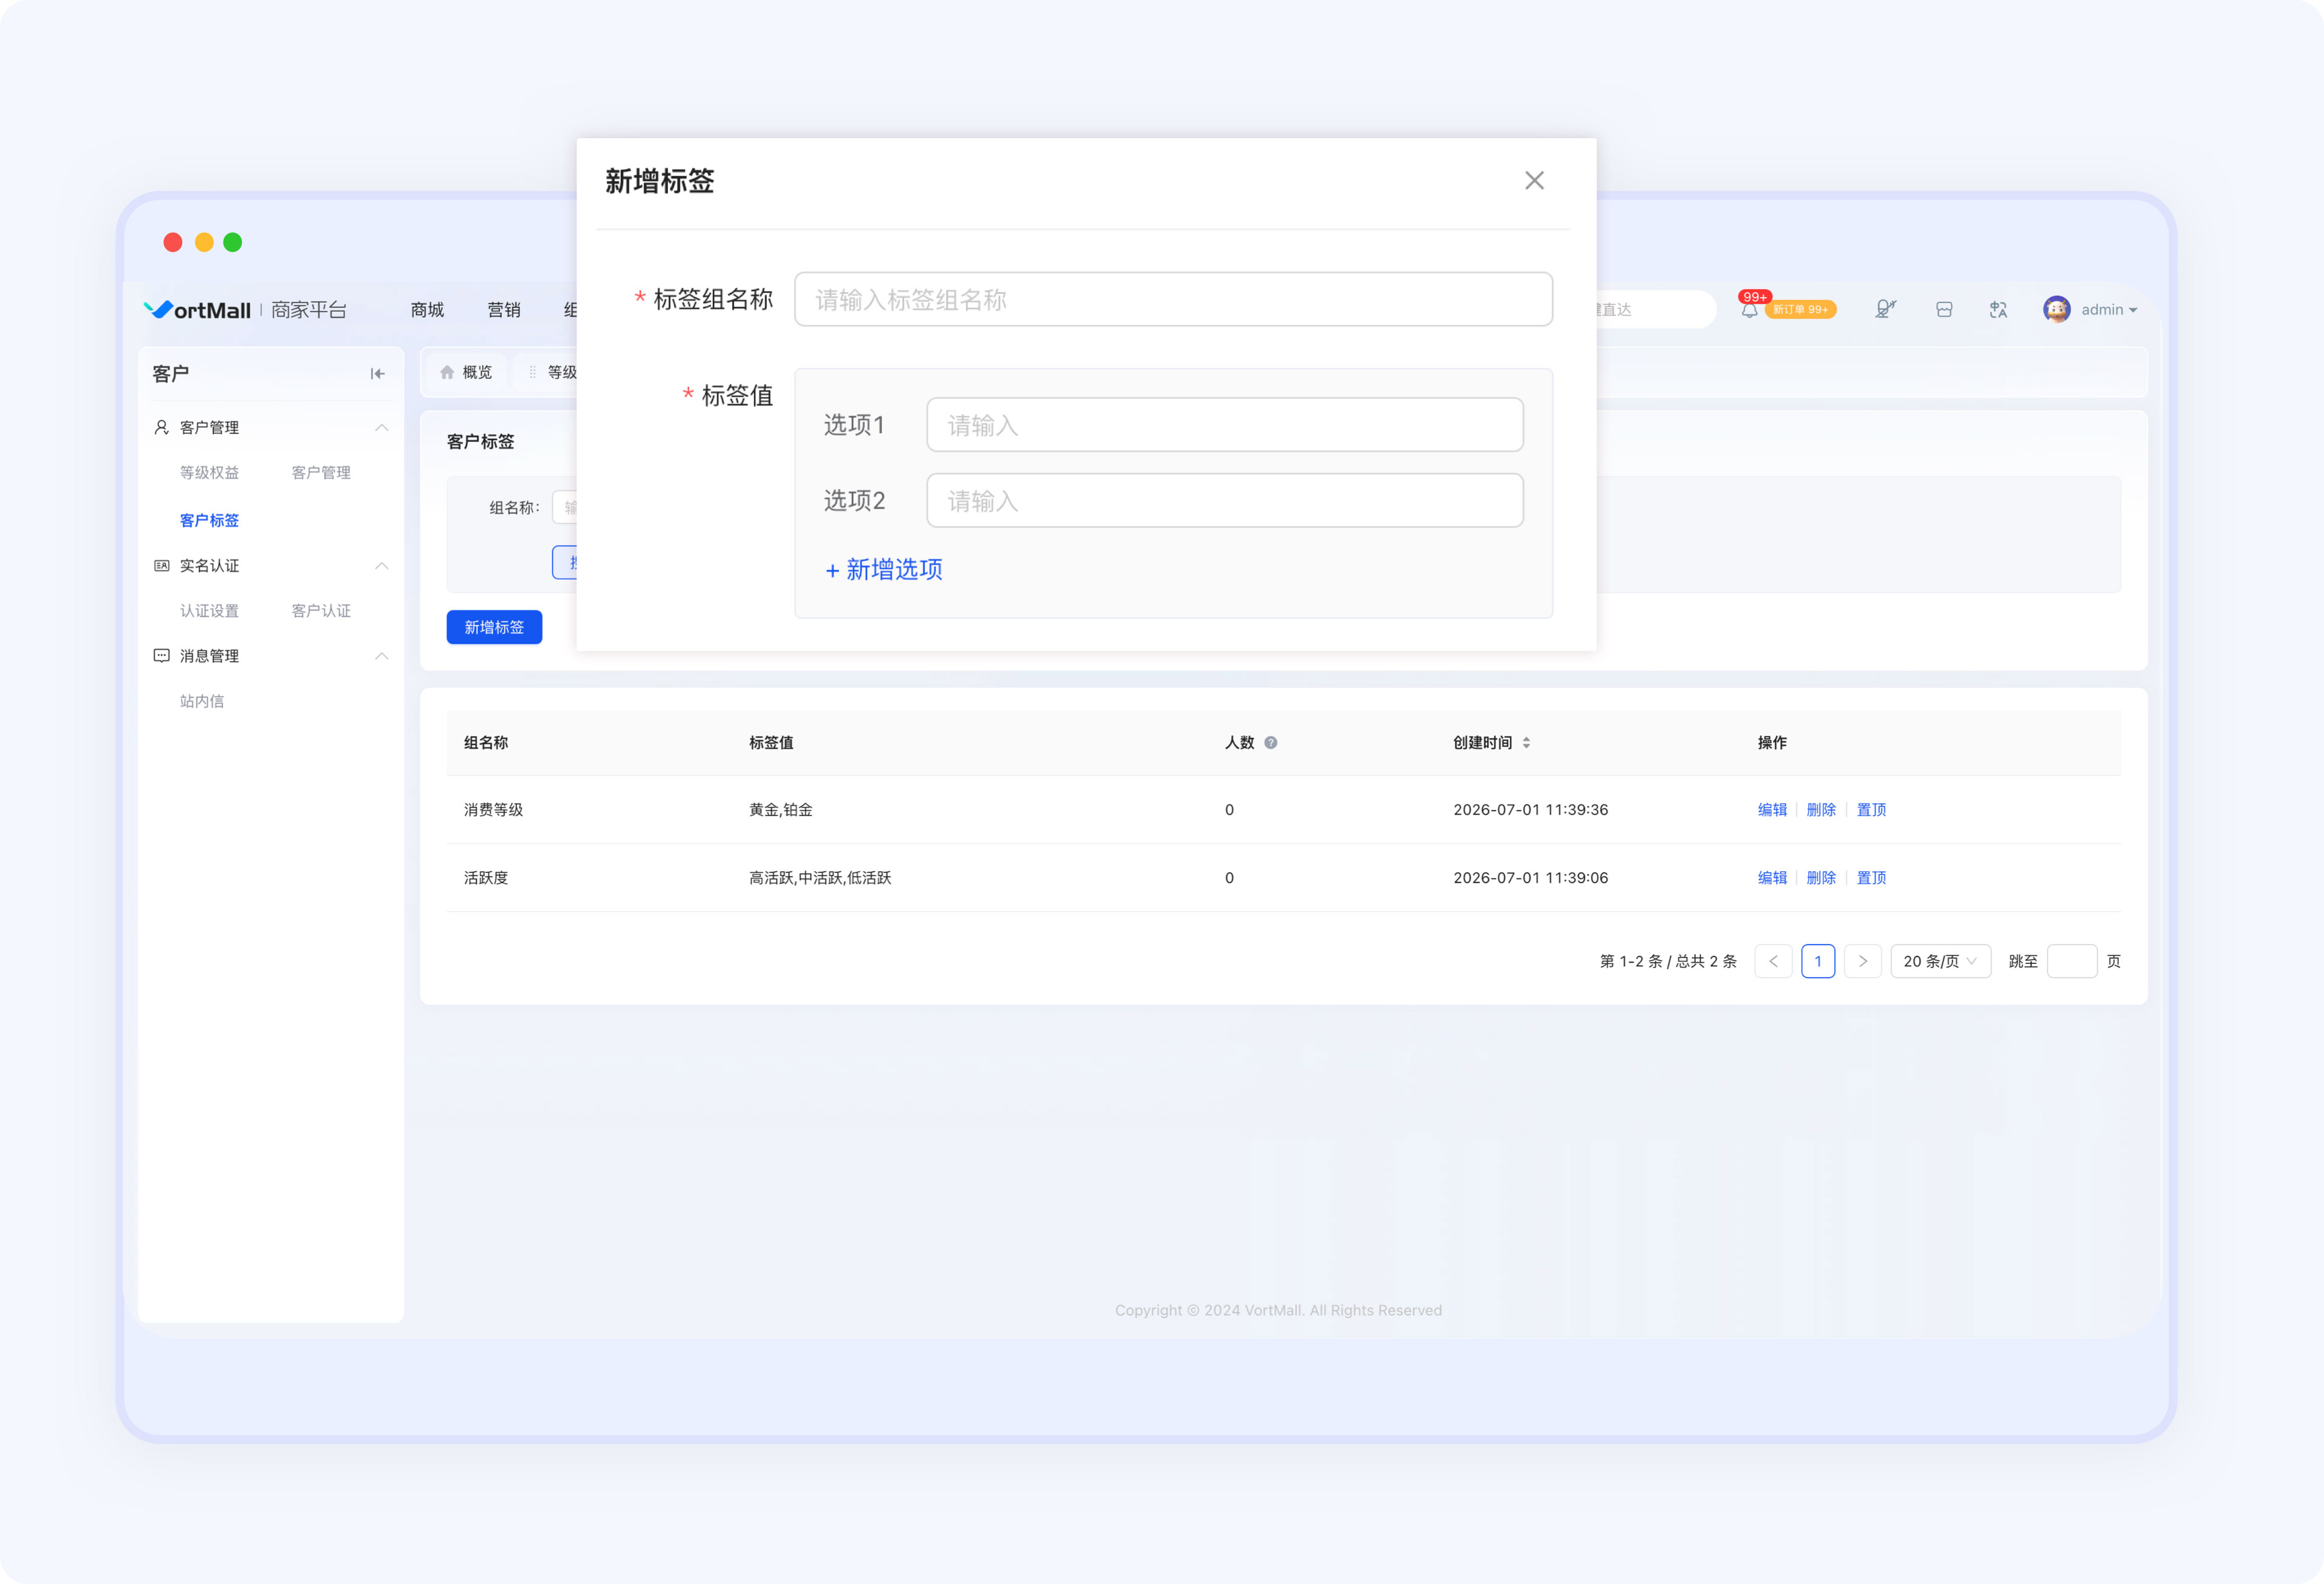Screen dimensions: 2324x1584
Task: Collapse the 客户 sidebar with the arrow icon
Action: click(x=377, y=373)
